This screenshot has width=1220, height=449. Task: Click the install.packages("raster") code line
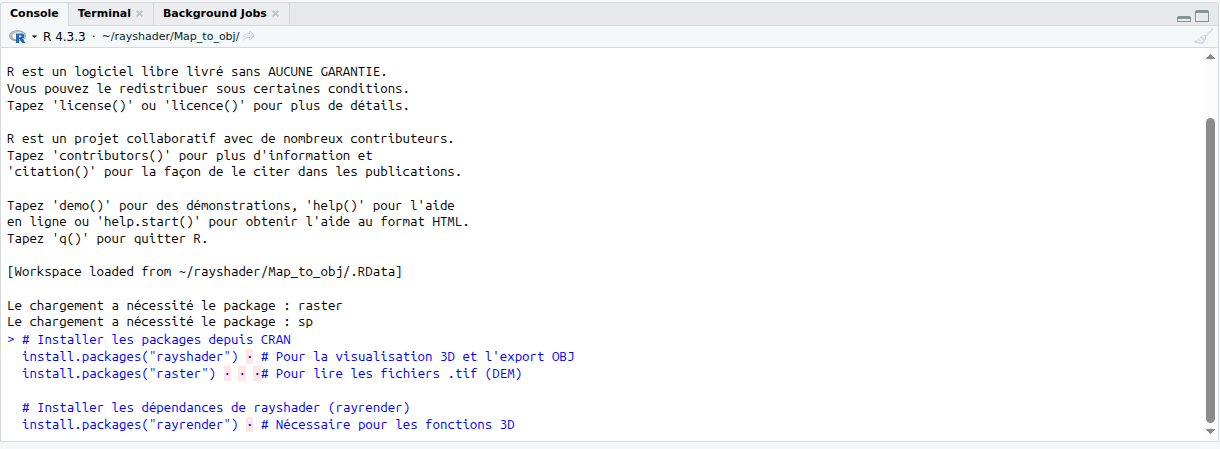click(x=119, y=374)
